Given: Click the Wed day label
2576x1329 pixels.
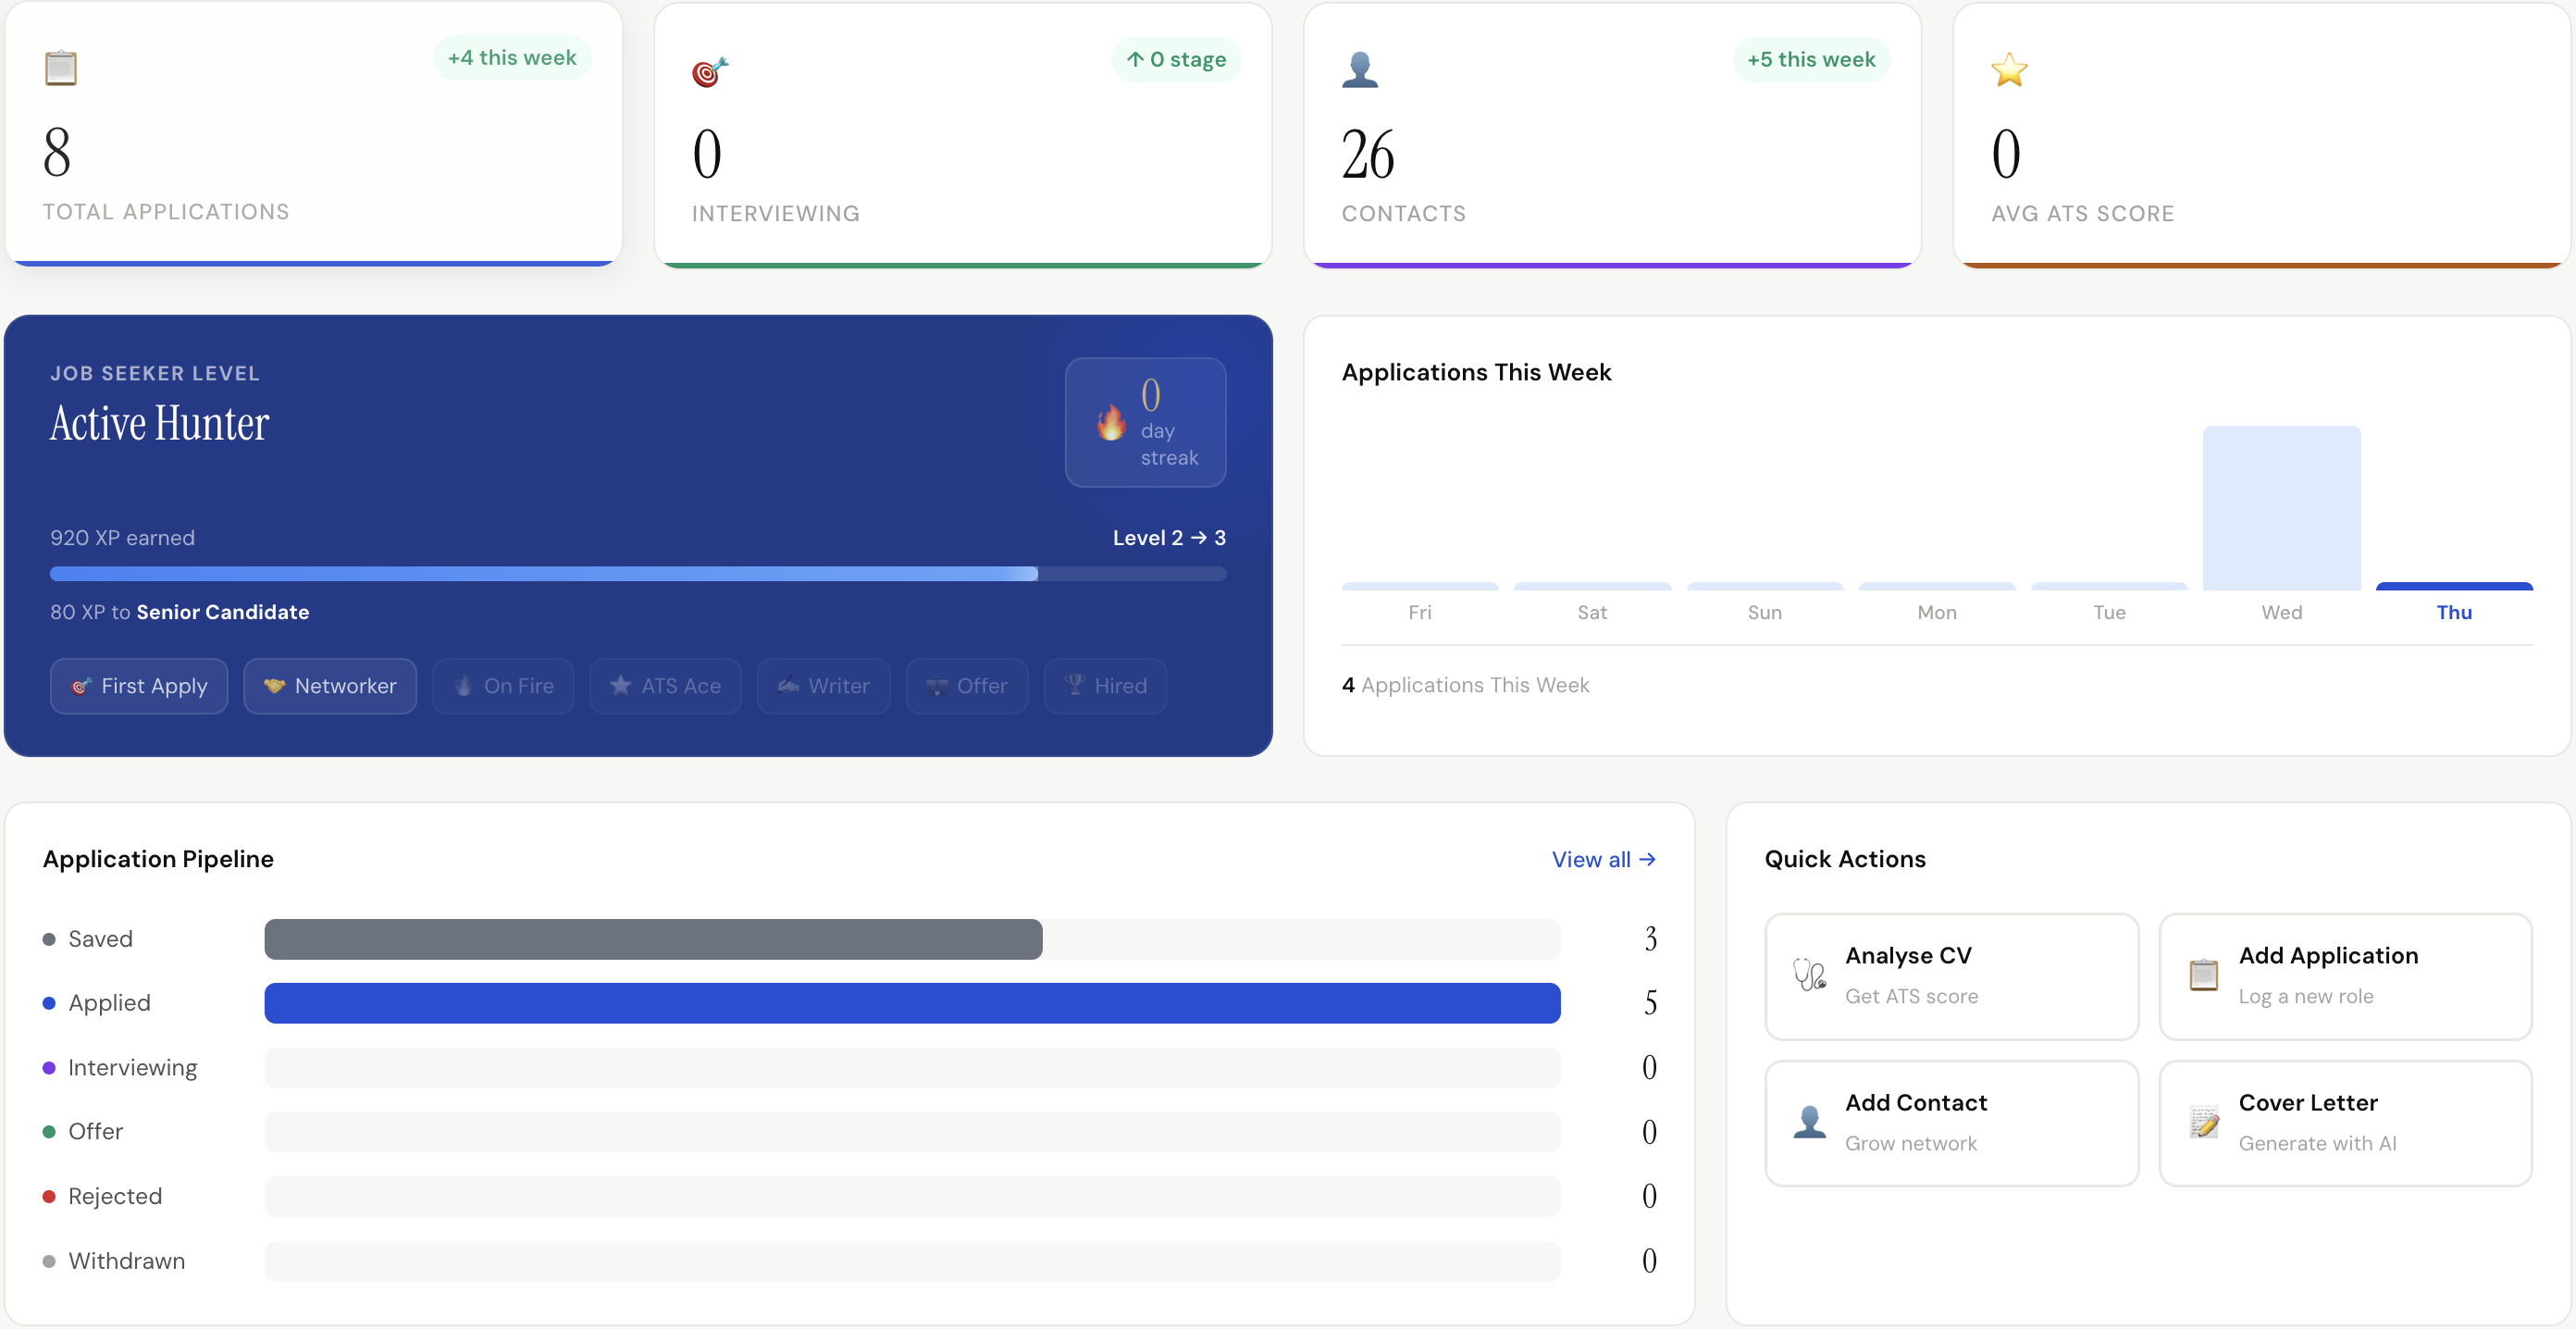Looking at the screenshot, I should point(2281,612).
